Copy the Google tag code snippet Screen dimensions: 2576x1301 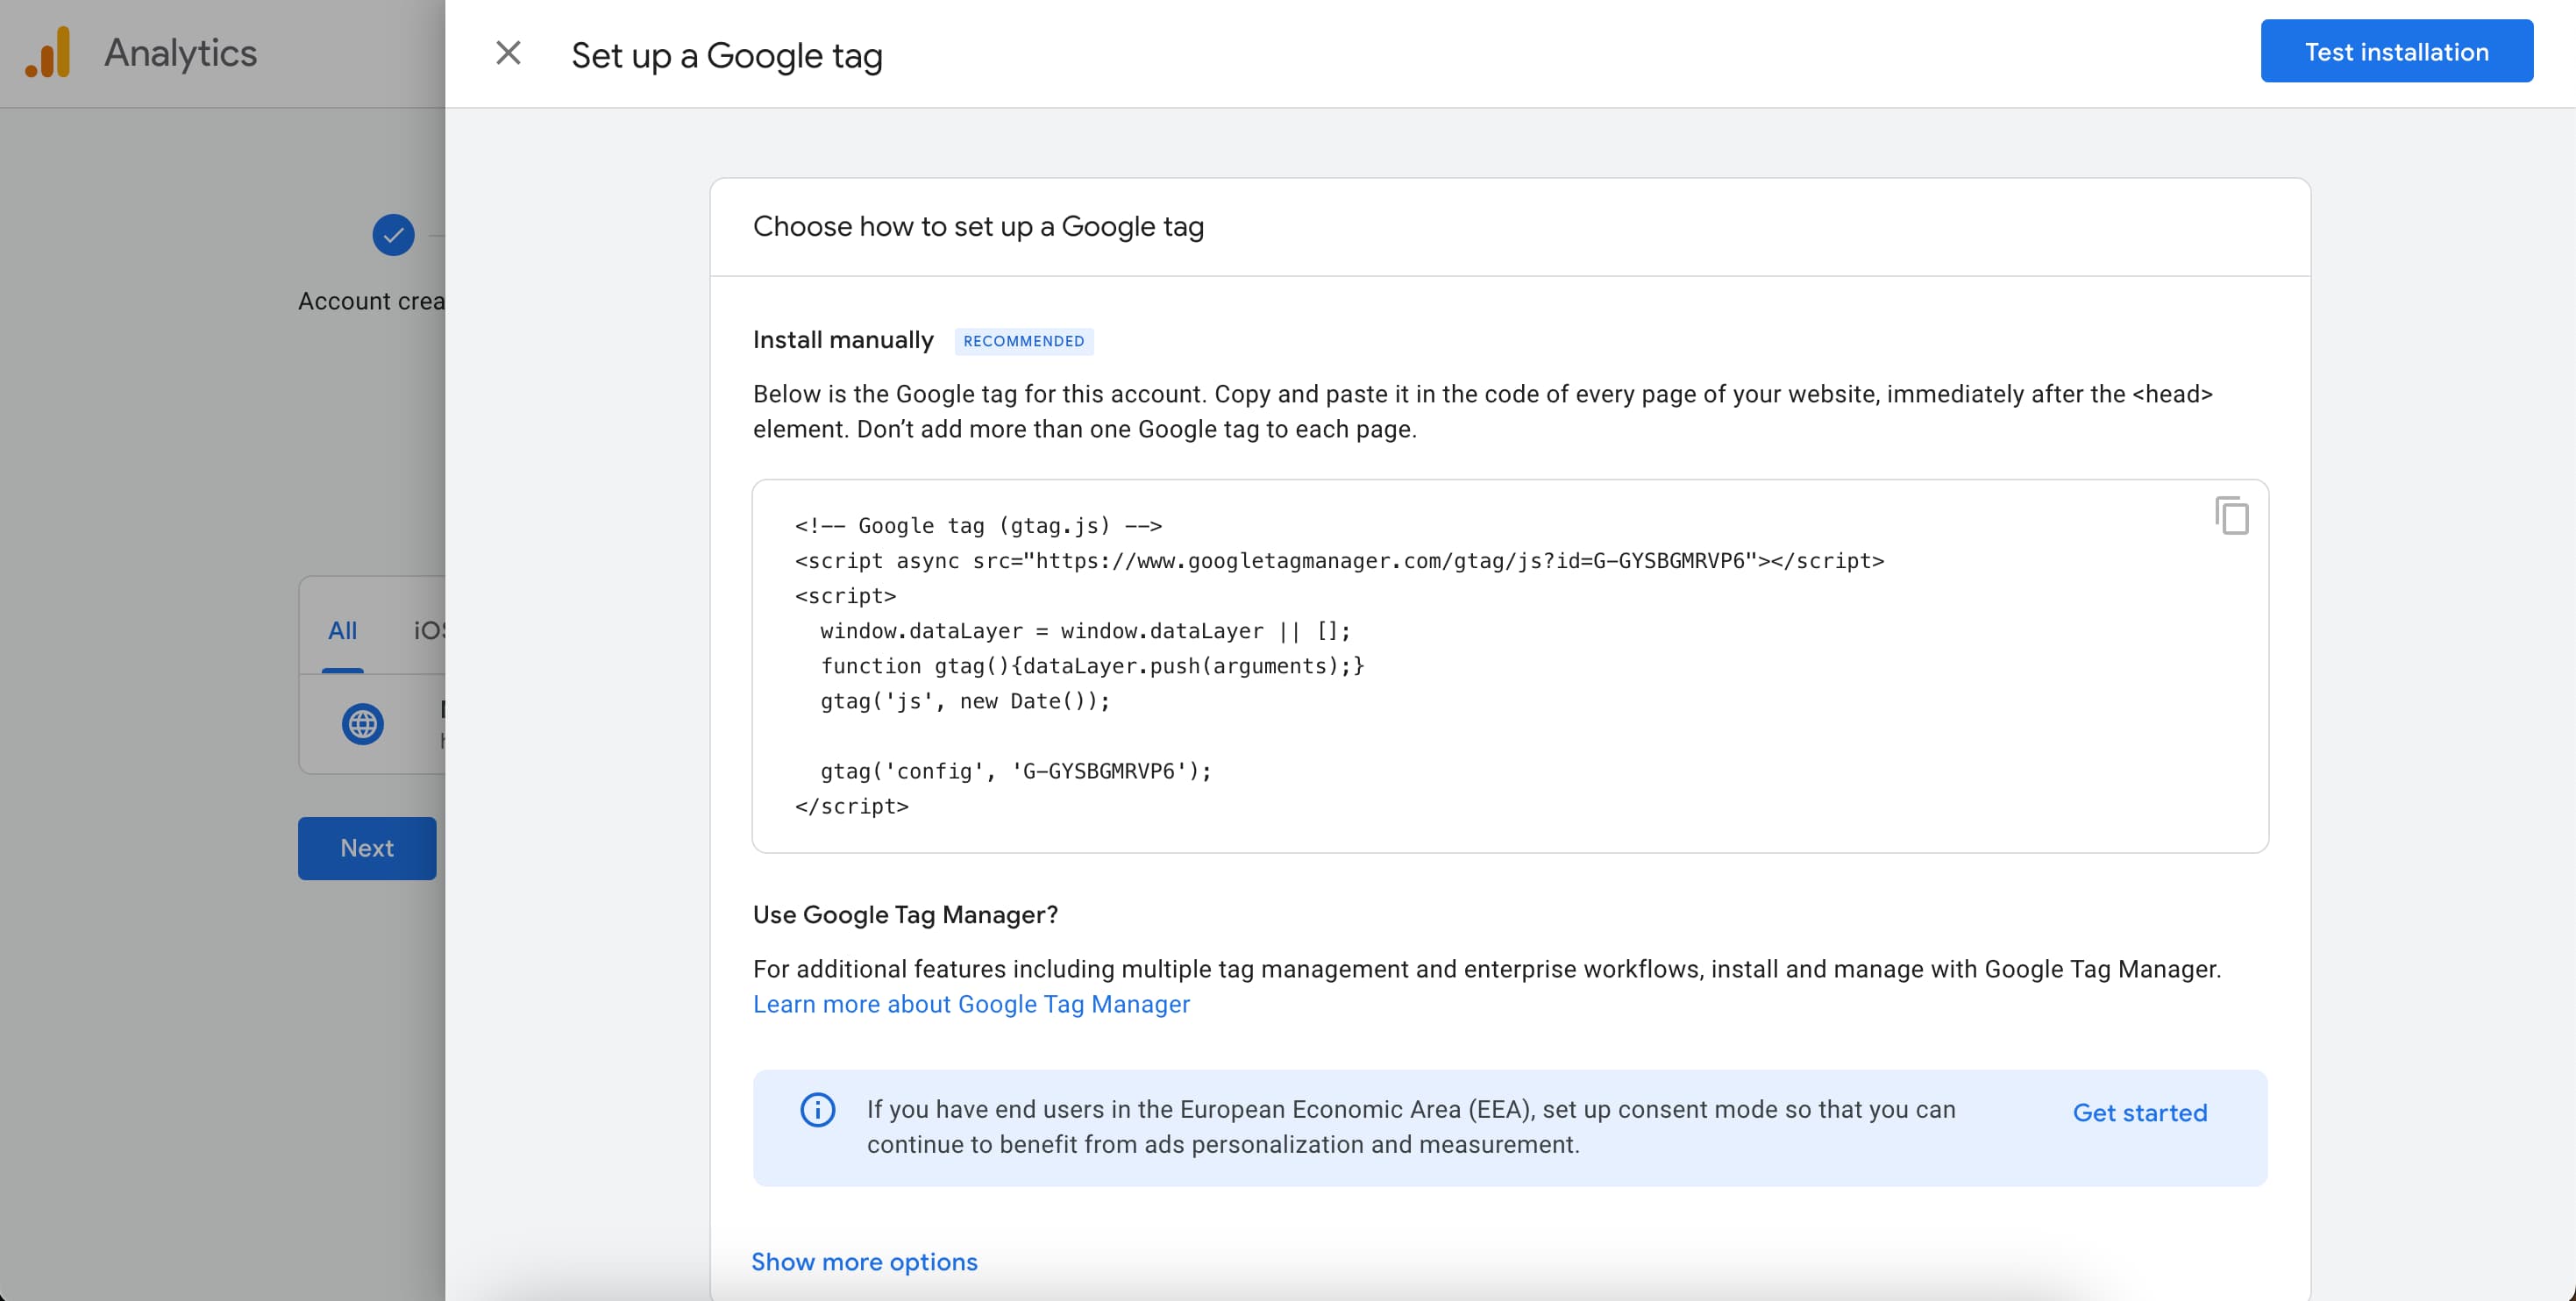2231,516
